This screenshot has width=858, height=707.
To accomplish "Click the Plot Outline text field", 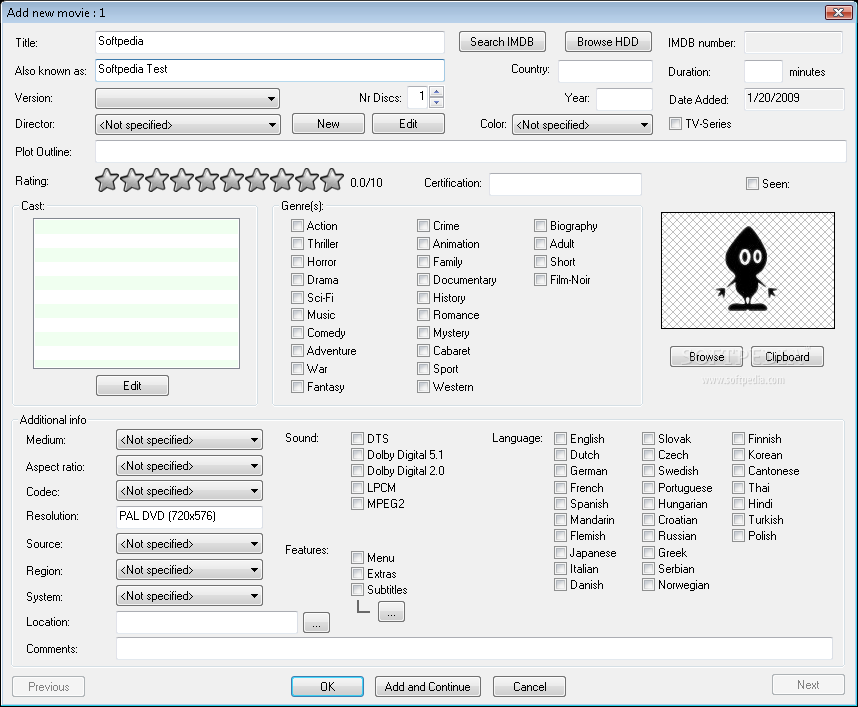I will [471, 152].
